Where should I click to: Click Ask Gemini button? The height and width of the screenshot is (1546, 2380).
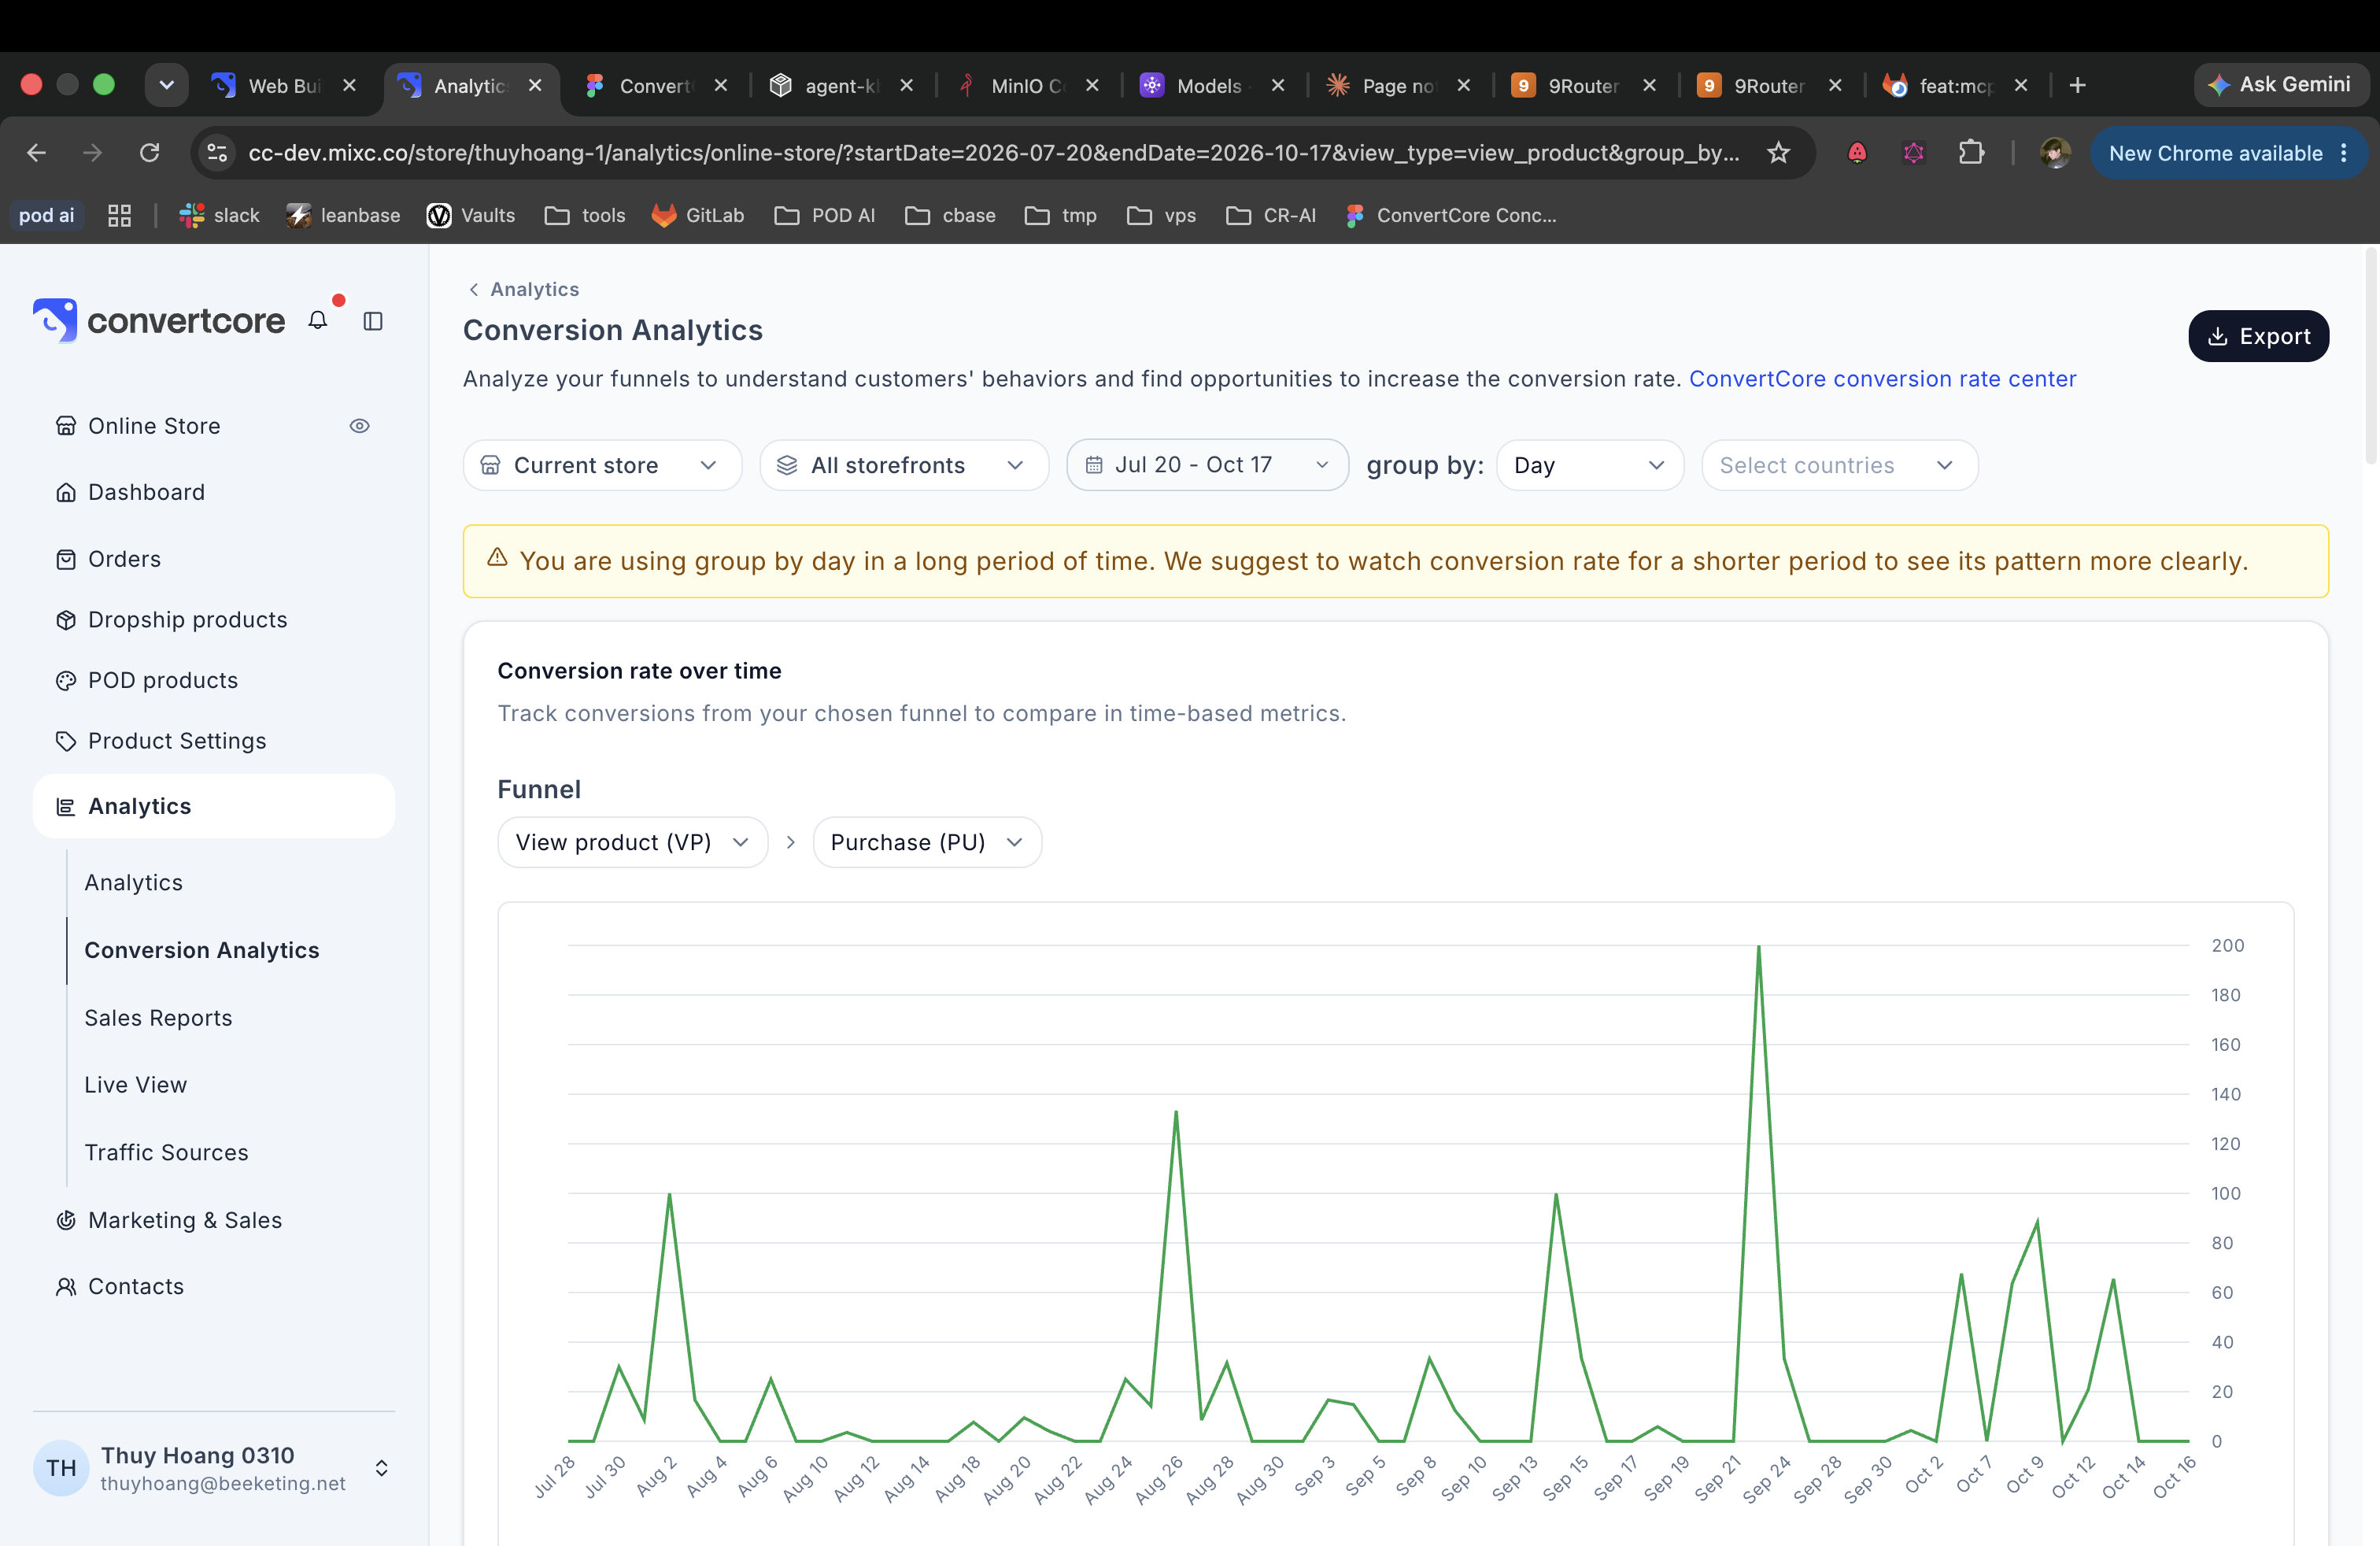(x=2281, y=85)
